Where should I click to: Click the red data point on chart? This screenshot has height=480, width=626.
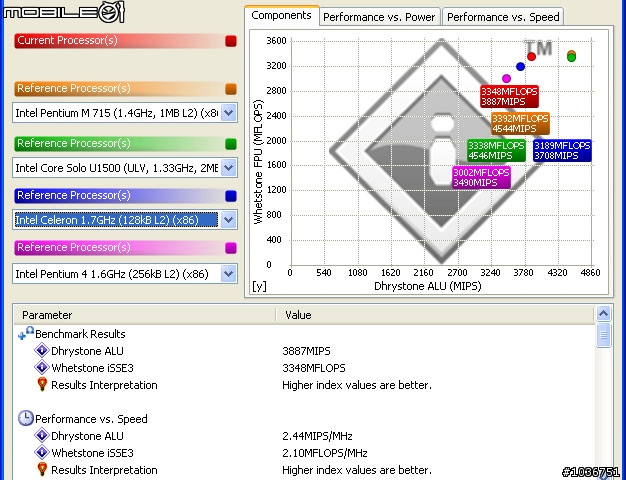coord(531,56)
